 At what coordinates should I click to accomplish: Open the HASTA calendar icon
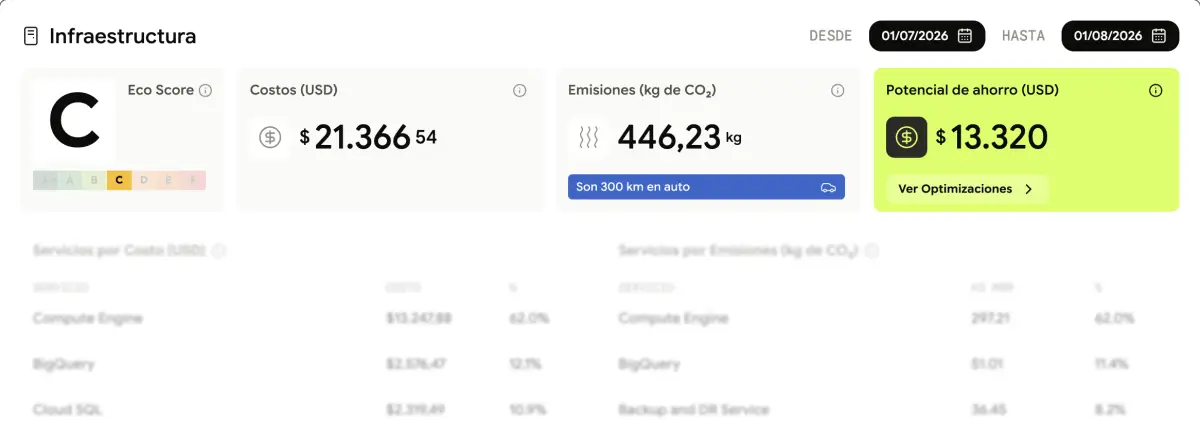click(1158, 36)
